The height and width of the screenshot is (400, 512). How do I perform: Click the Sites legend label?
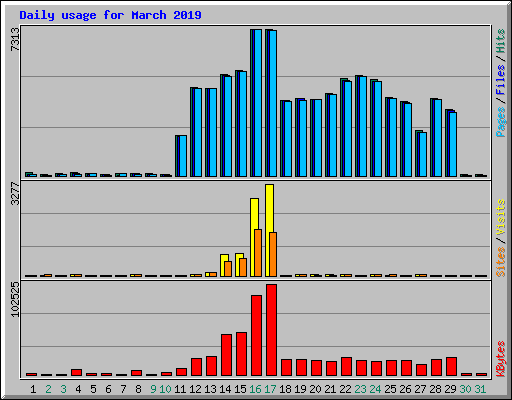click(x=501, y=262)
